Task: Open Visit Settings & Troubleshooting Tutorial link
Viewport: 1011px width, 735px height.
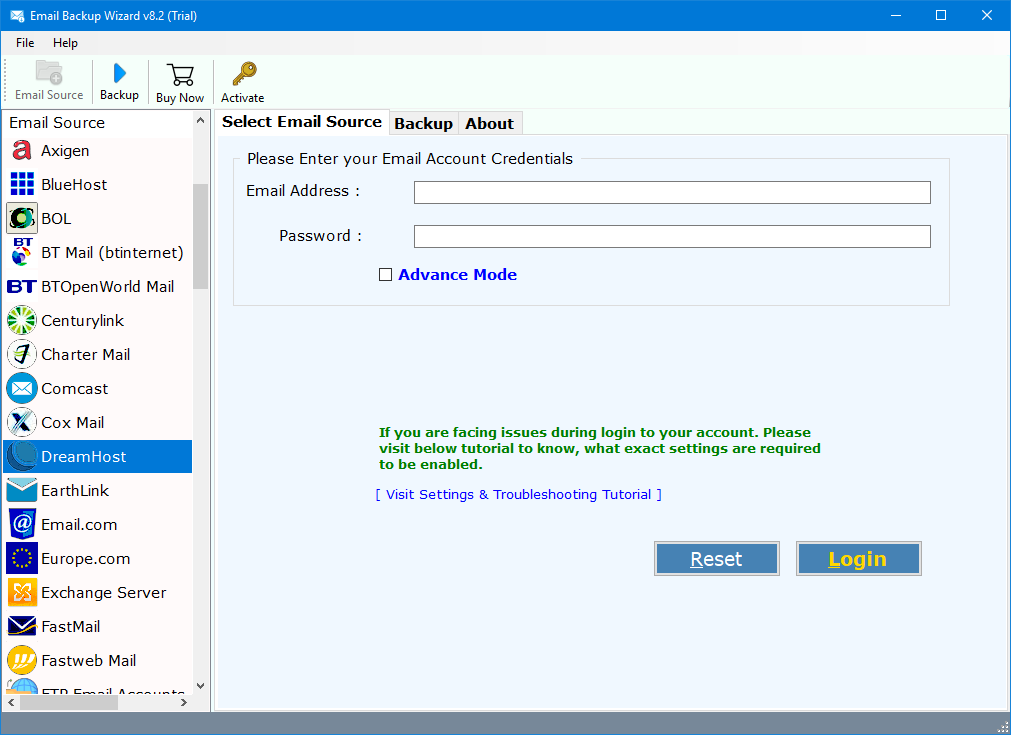Action: click(518, 495)
